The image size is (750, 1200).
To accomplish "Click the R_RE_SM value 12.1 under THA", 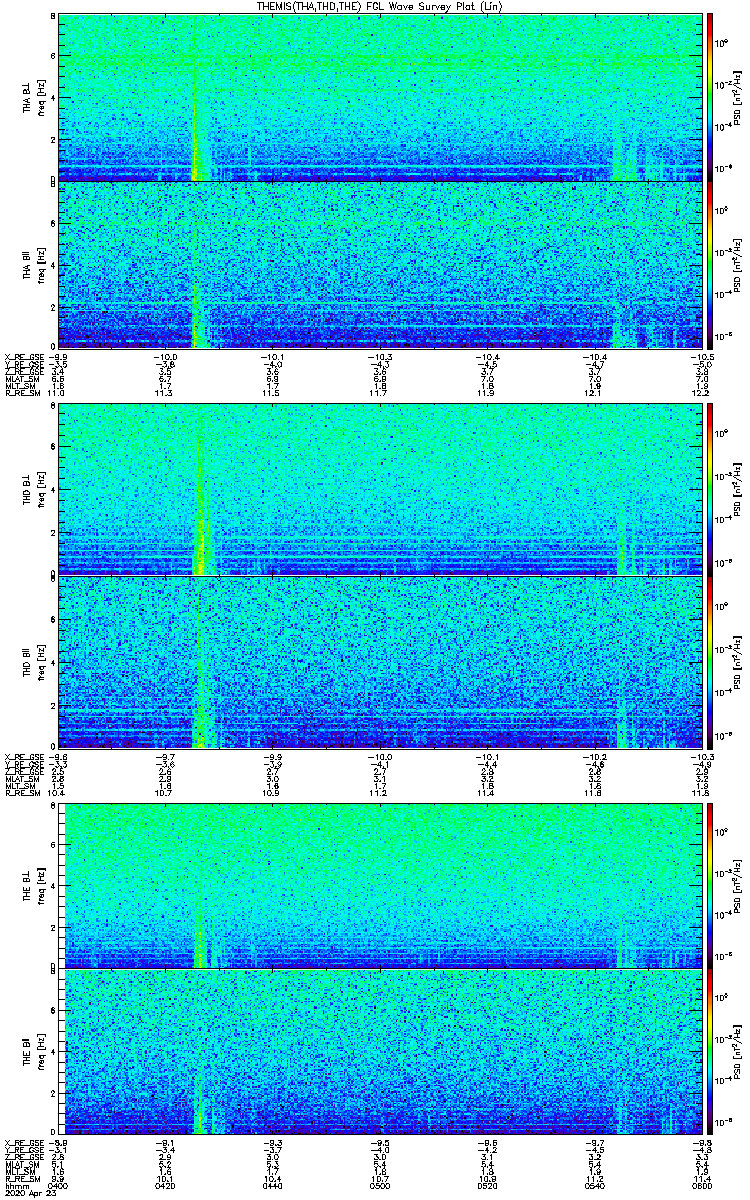I will pos(594,395).
